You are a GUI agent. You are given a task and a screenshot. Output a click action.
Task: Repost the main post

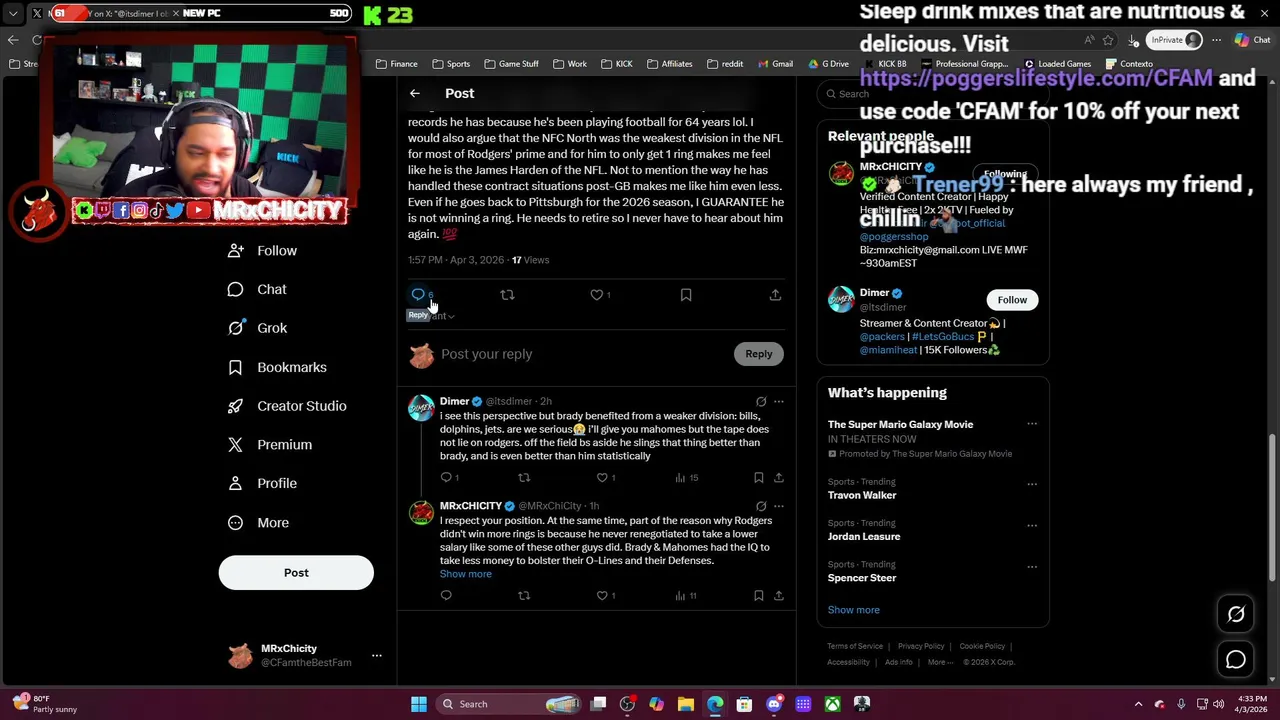tap(507, 295)
